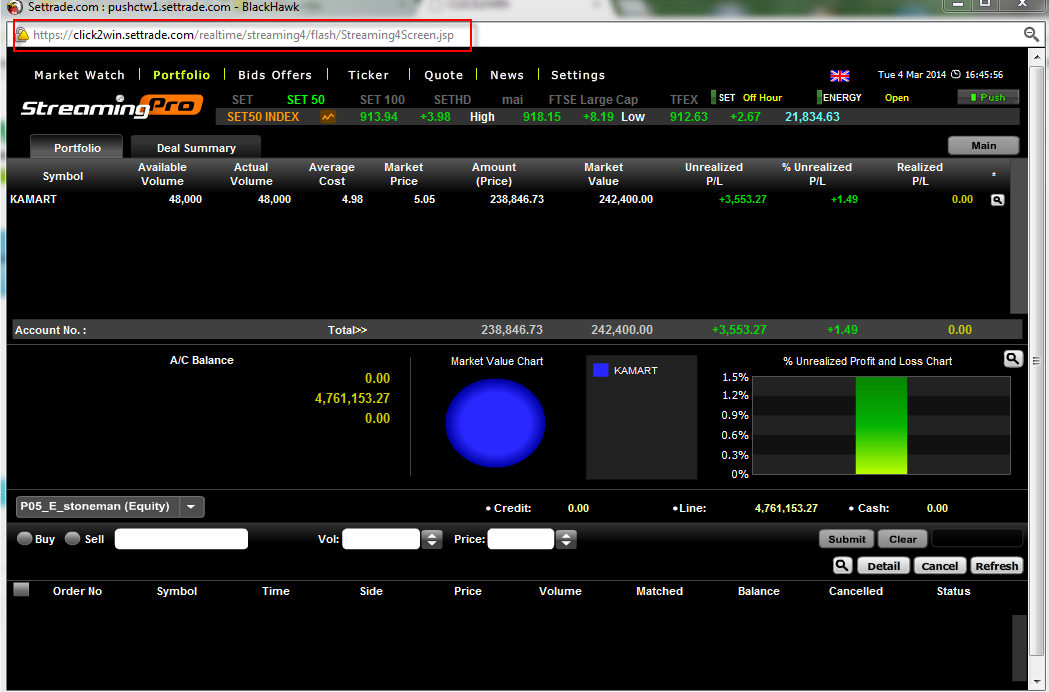The image size is (1049, 692).
Task: Click the +3,553.27 unrealized value for KAMART
Action: coord(743,199)
